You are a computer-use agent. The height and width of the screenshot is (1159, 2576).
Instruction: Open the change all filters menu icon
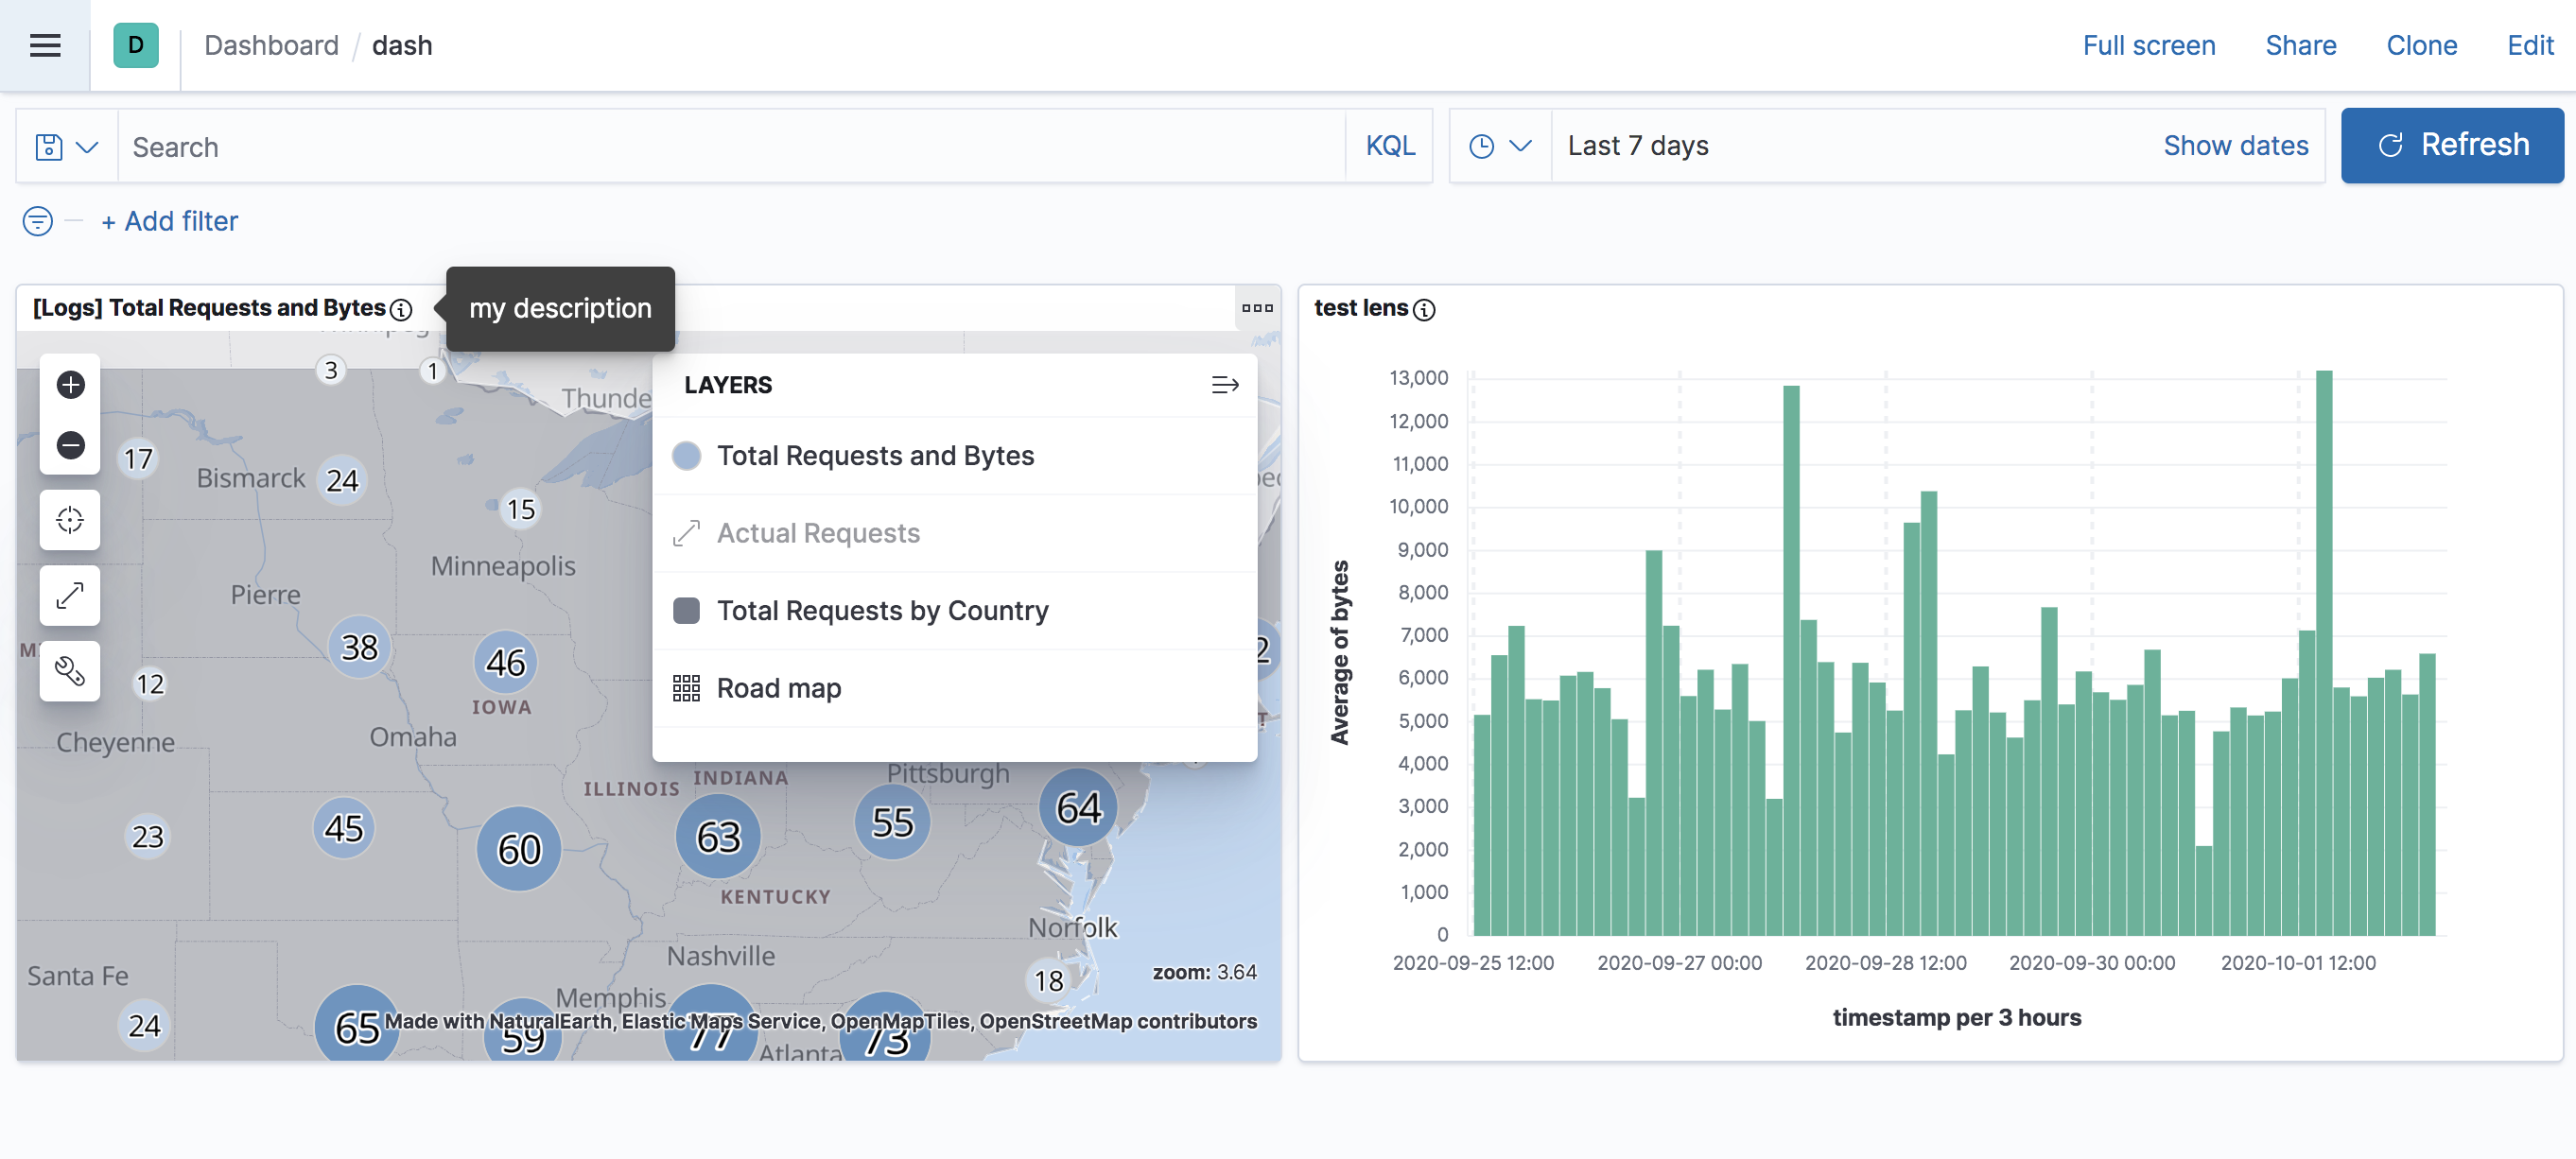(x=38, y=221)
